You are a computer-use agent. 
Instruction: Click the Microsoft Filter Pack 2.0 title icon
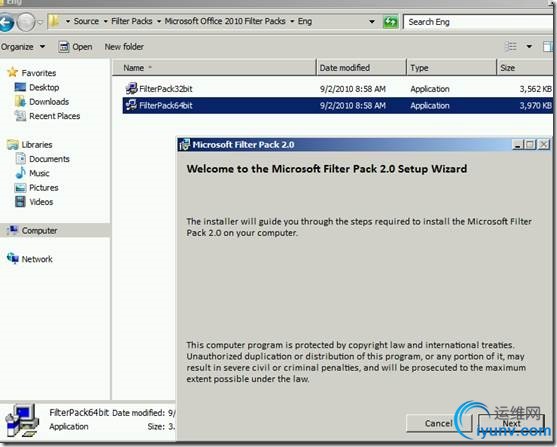[x=184, y=145]
